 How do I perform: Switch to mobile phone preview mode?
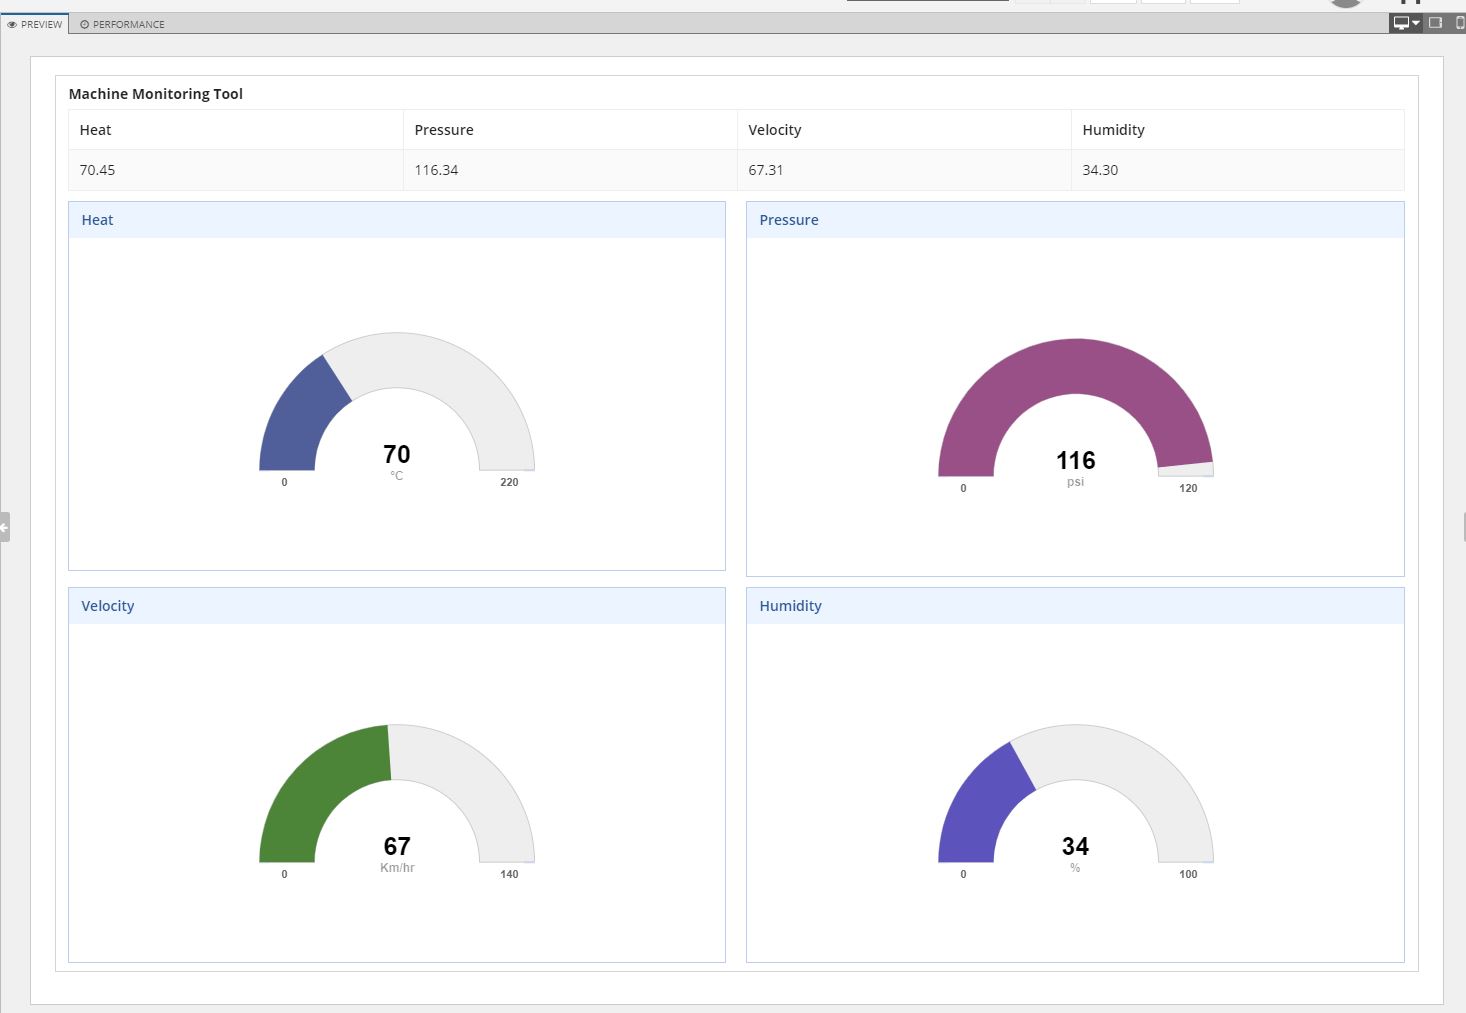1458,22
